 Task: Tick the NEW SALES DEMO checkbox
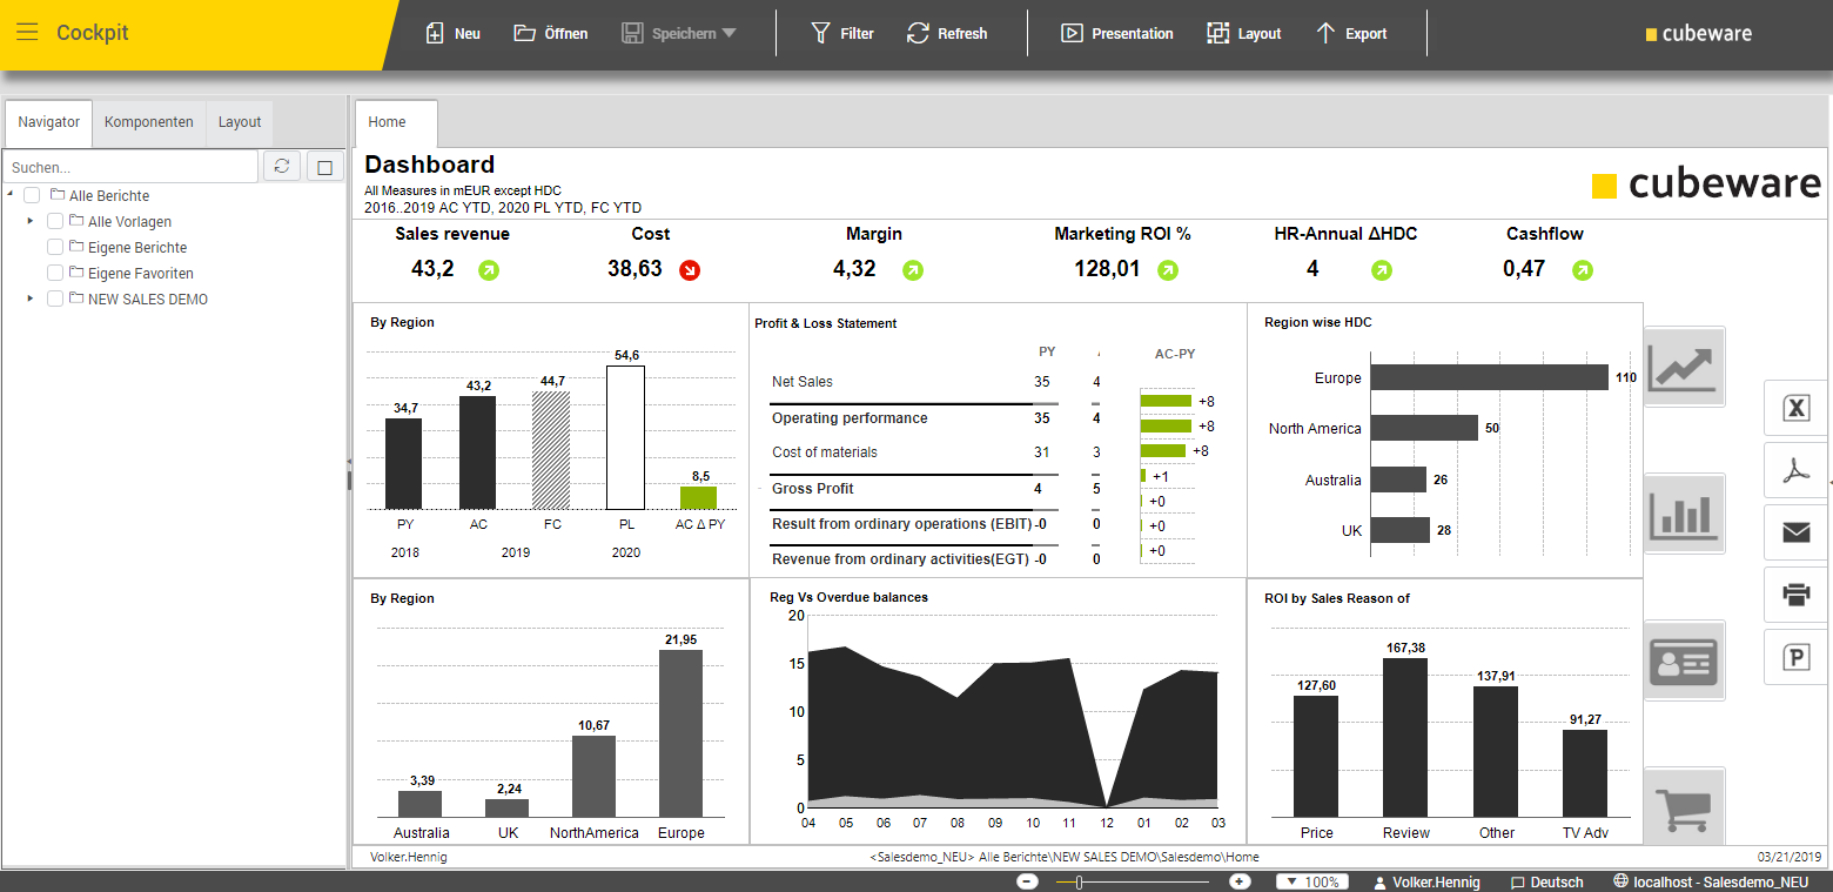click(55, 298)
